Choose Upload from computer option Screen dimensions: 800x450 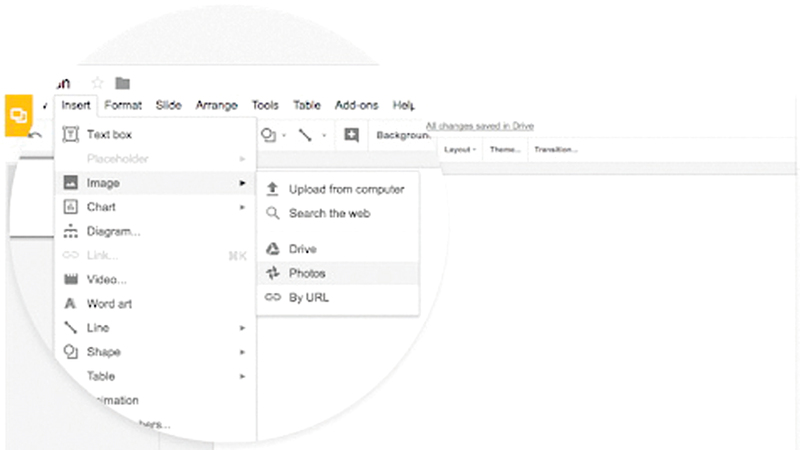[x=345, y=189]
